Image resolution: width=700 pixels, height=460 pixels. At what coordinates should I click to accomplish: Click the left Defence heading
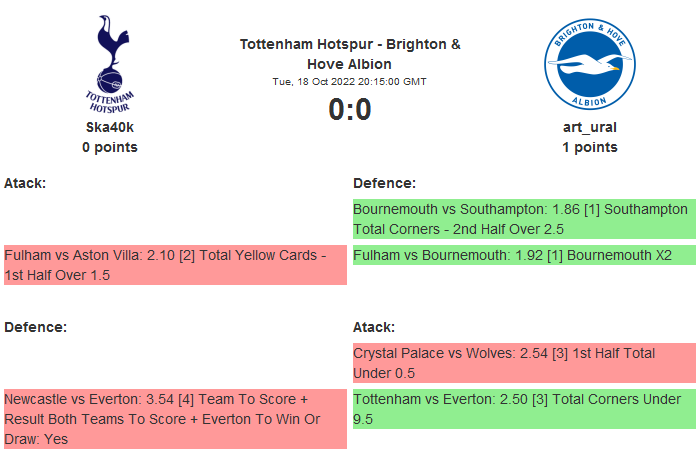coord(35,327)
